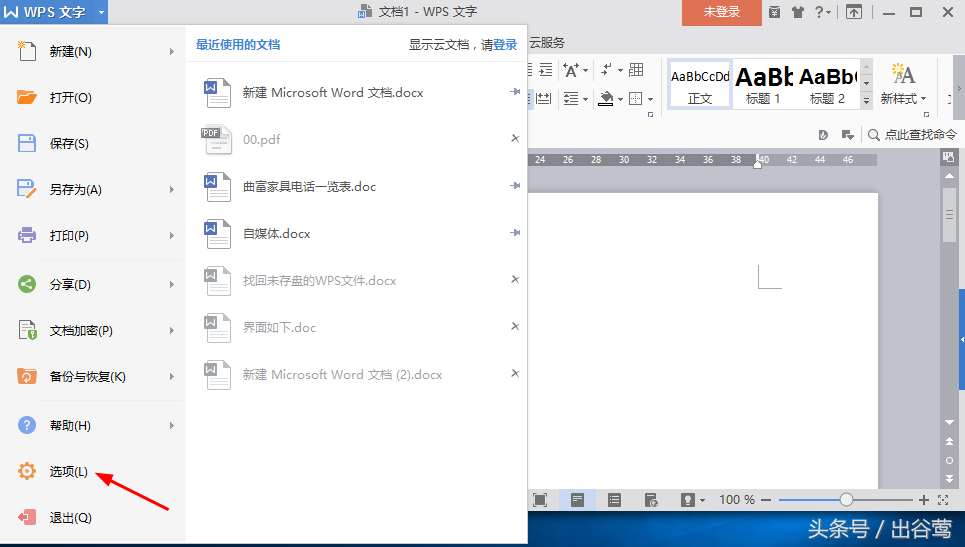Select the outline view icon
965x547 pixels.
614,500
